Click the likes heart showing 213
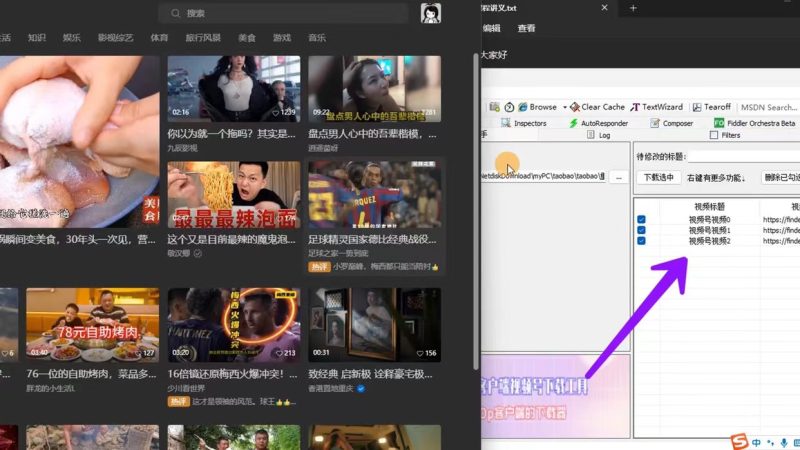Viewport: 800px width, 450px height. coord(279,353)
